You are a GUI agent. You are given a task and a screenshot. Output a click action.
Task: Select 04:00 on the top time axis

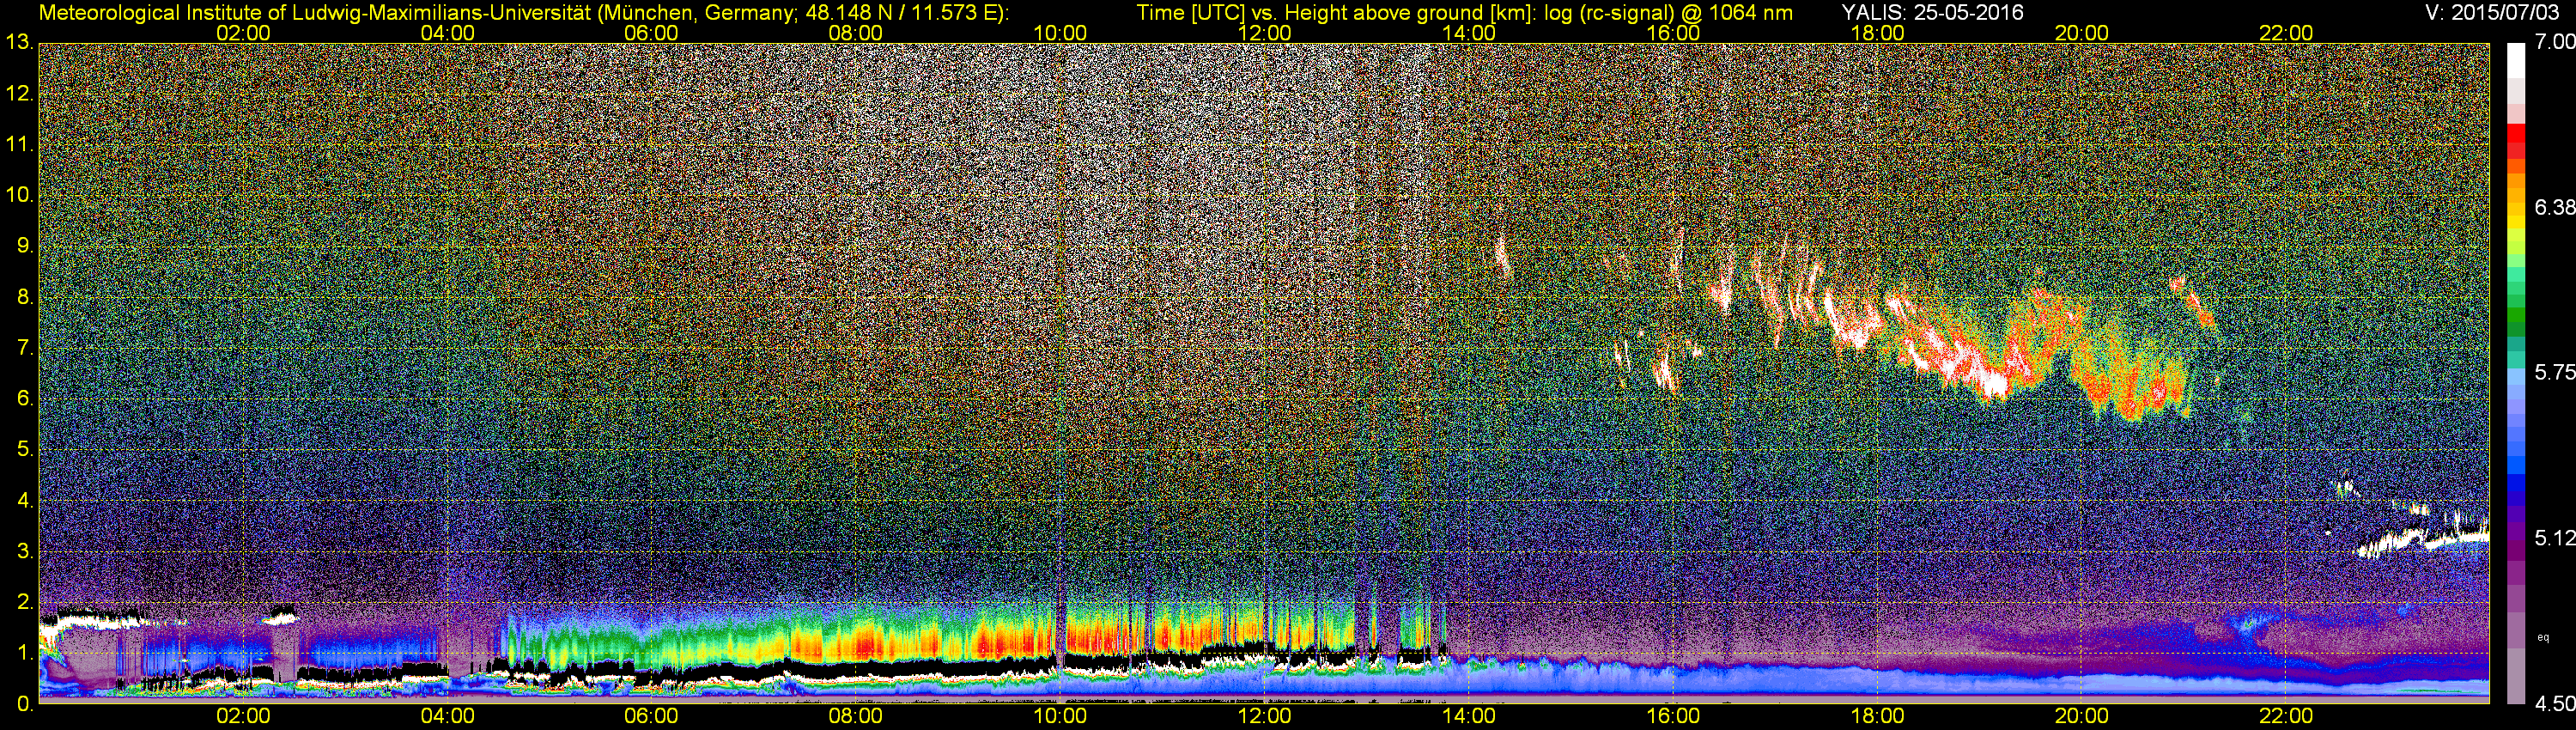(447, 33)
